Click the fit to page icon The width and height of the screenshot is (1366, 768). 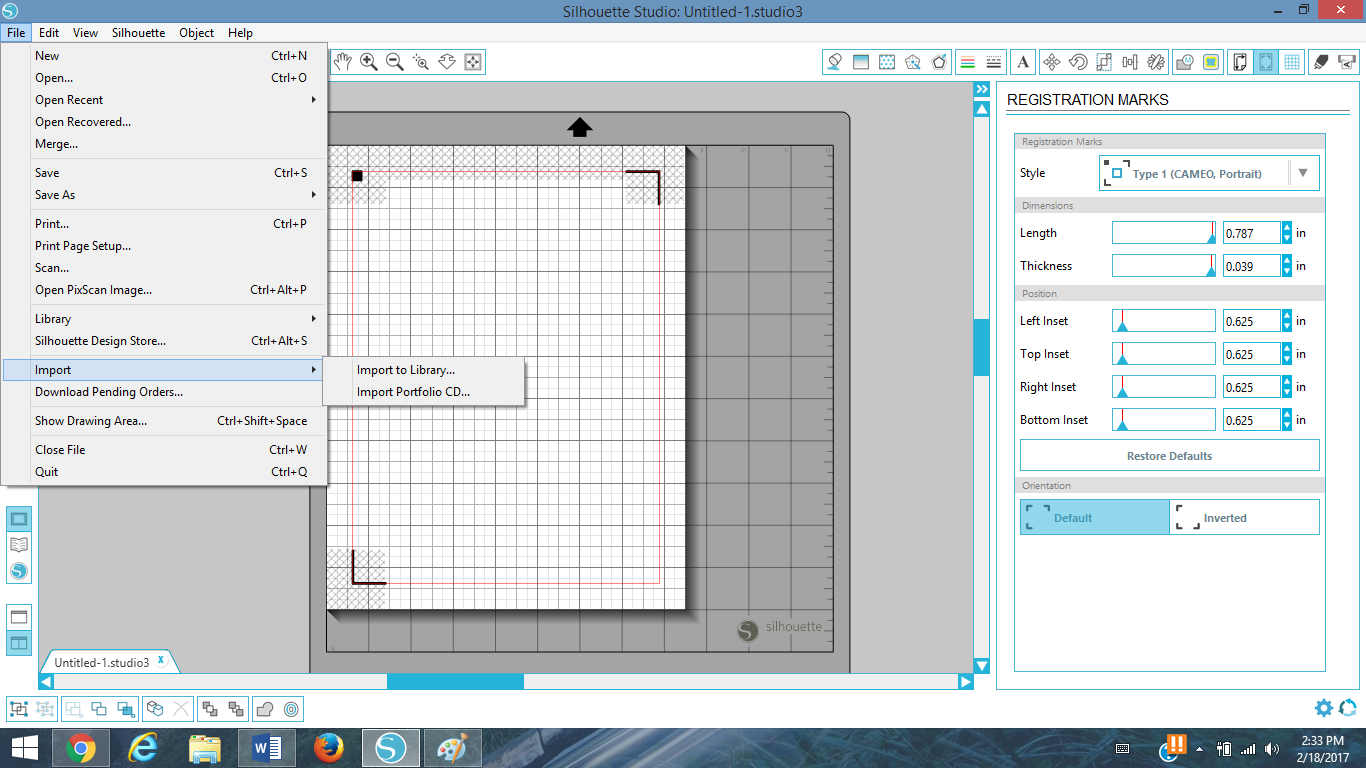[473, 62]
